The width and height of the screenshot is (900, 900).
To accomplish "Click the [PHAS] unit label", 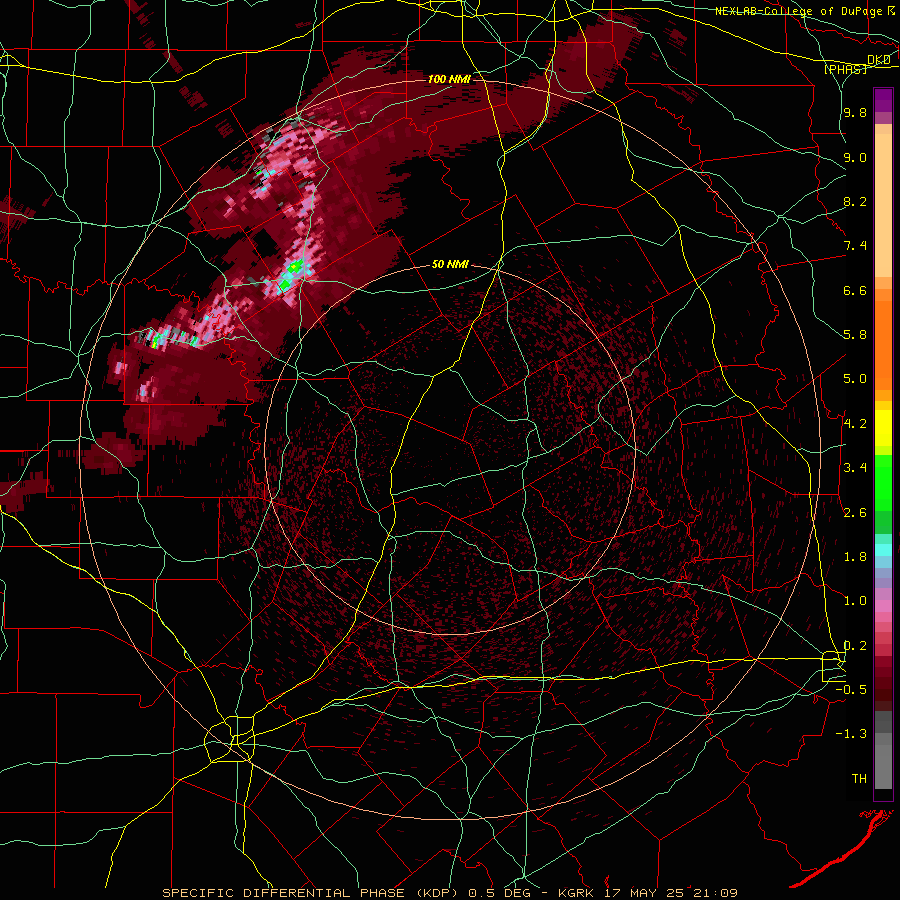I will 845,69.
